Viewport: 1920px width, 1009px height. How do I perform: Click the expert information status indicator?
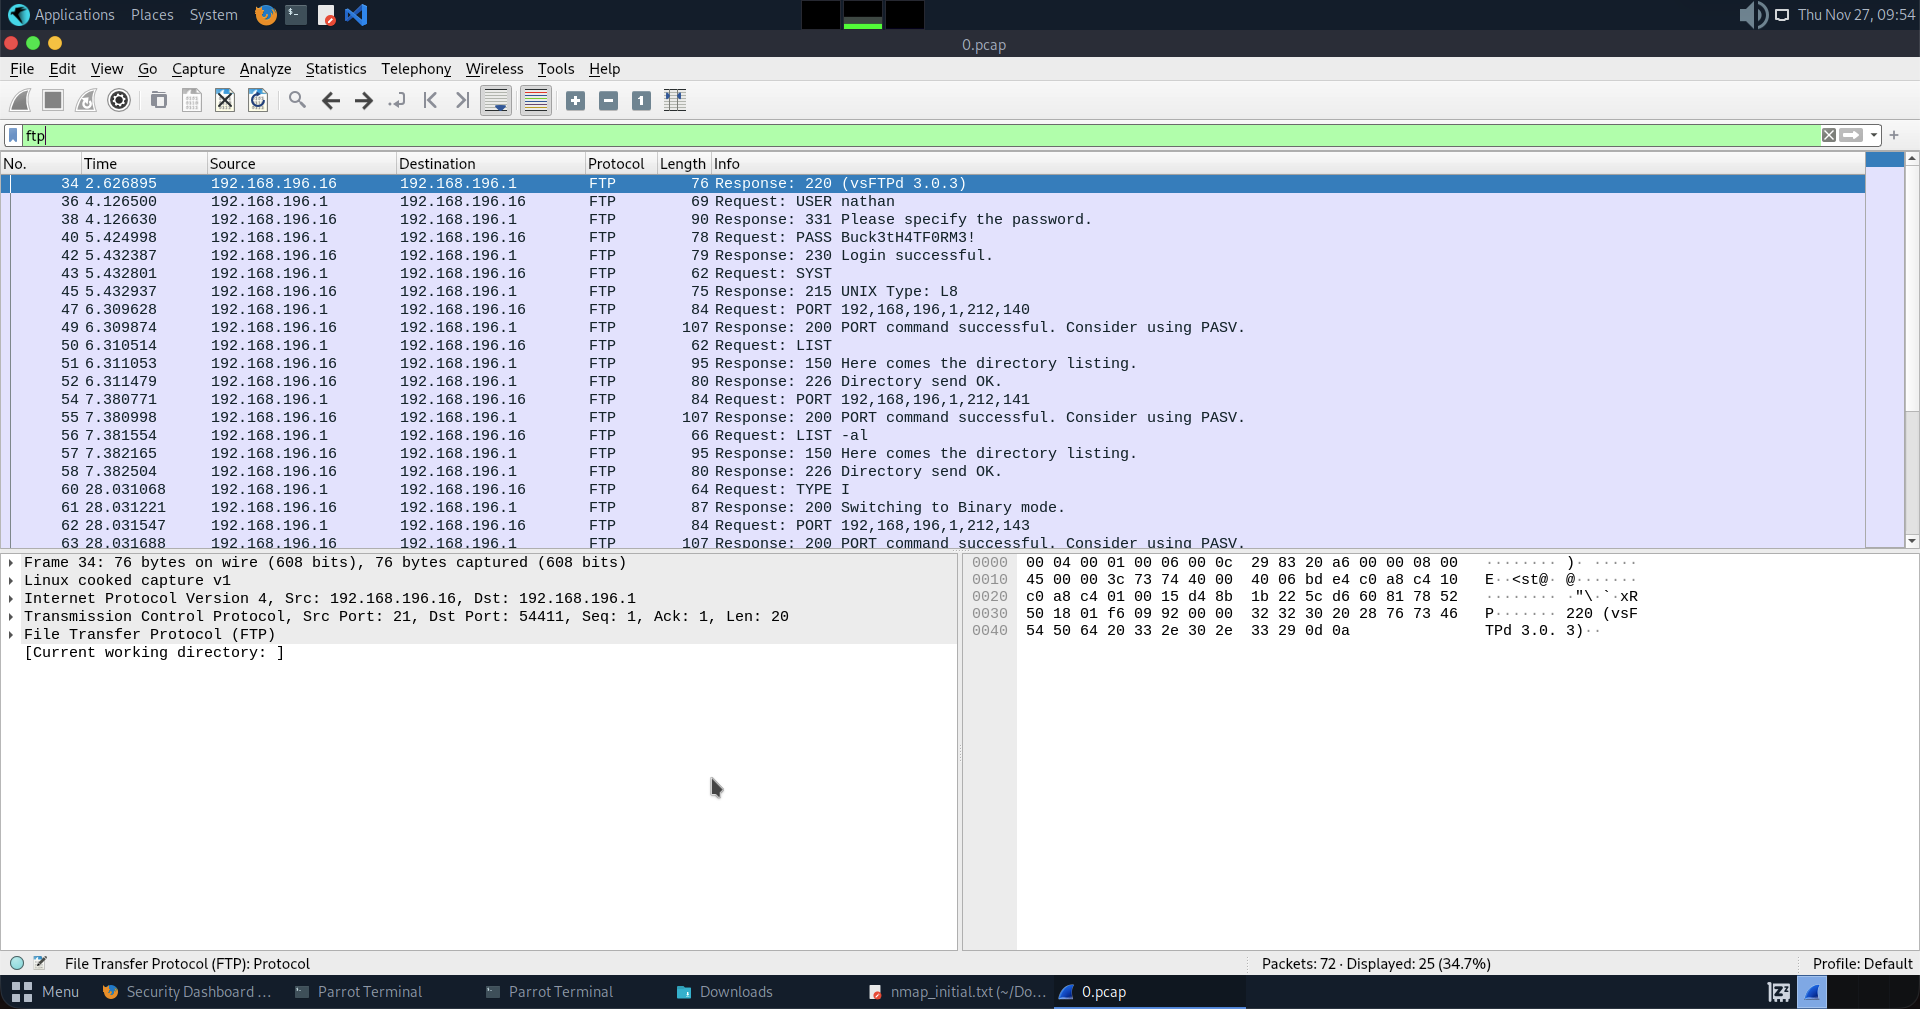coord(17,963)
